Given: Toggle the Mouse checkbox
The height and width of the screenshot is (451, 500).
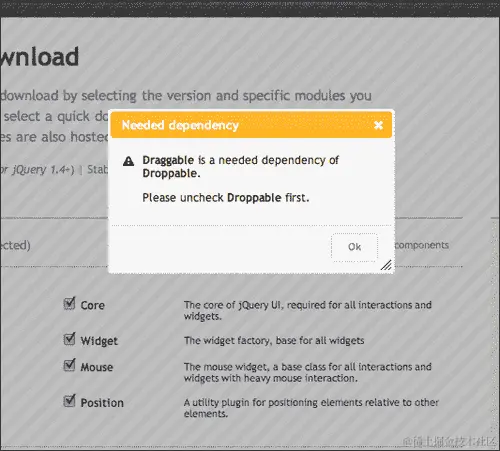Looking at the screenshot, I should (x=69, y=365).
